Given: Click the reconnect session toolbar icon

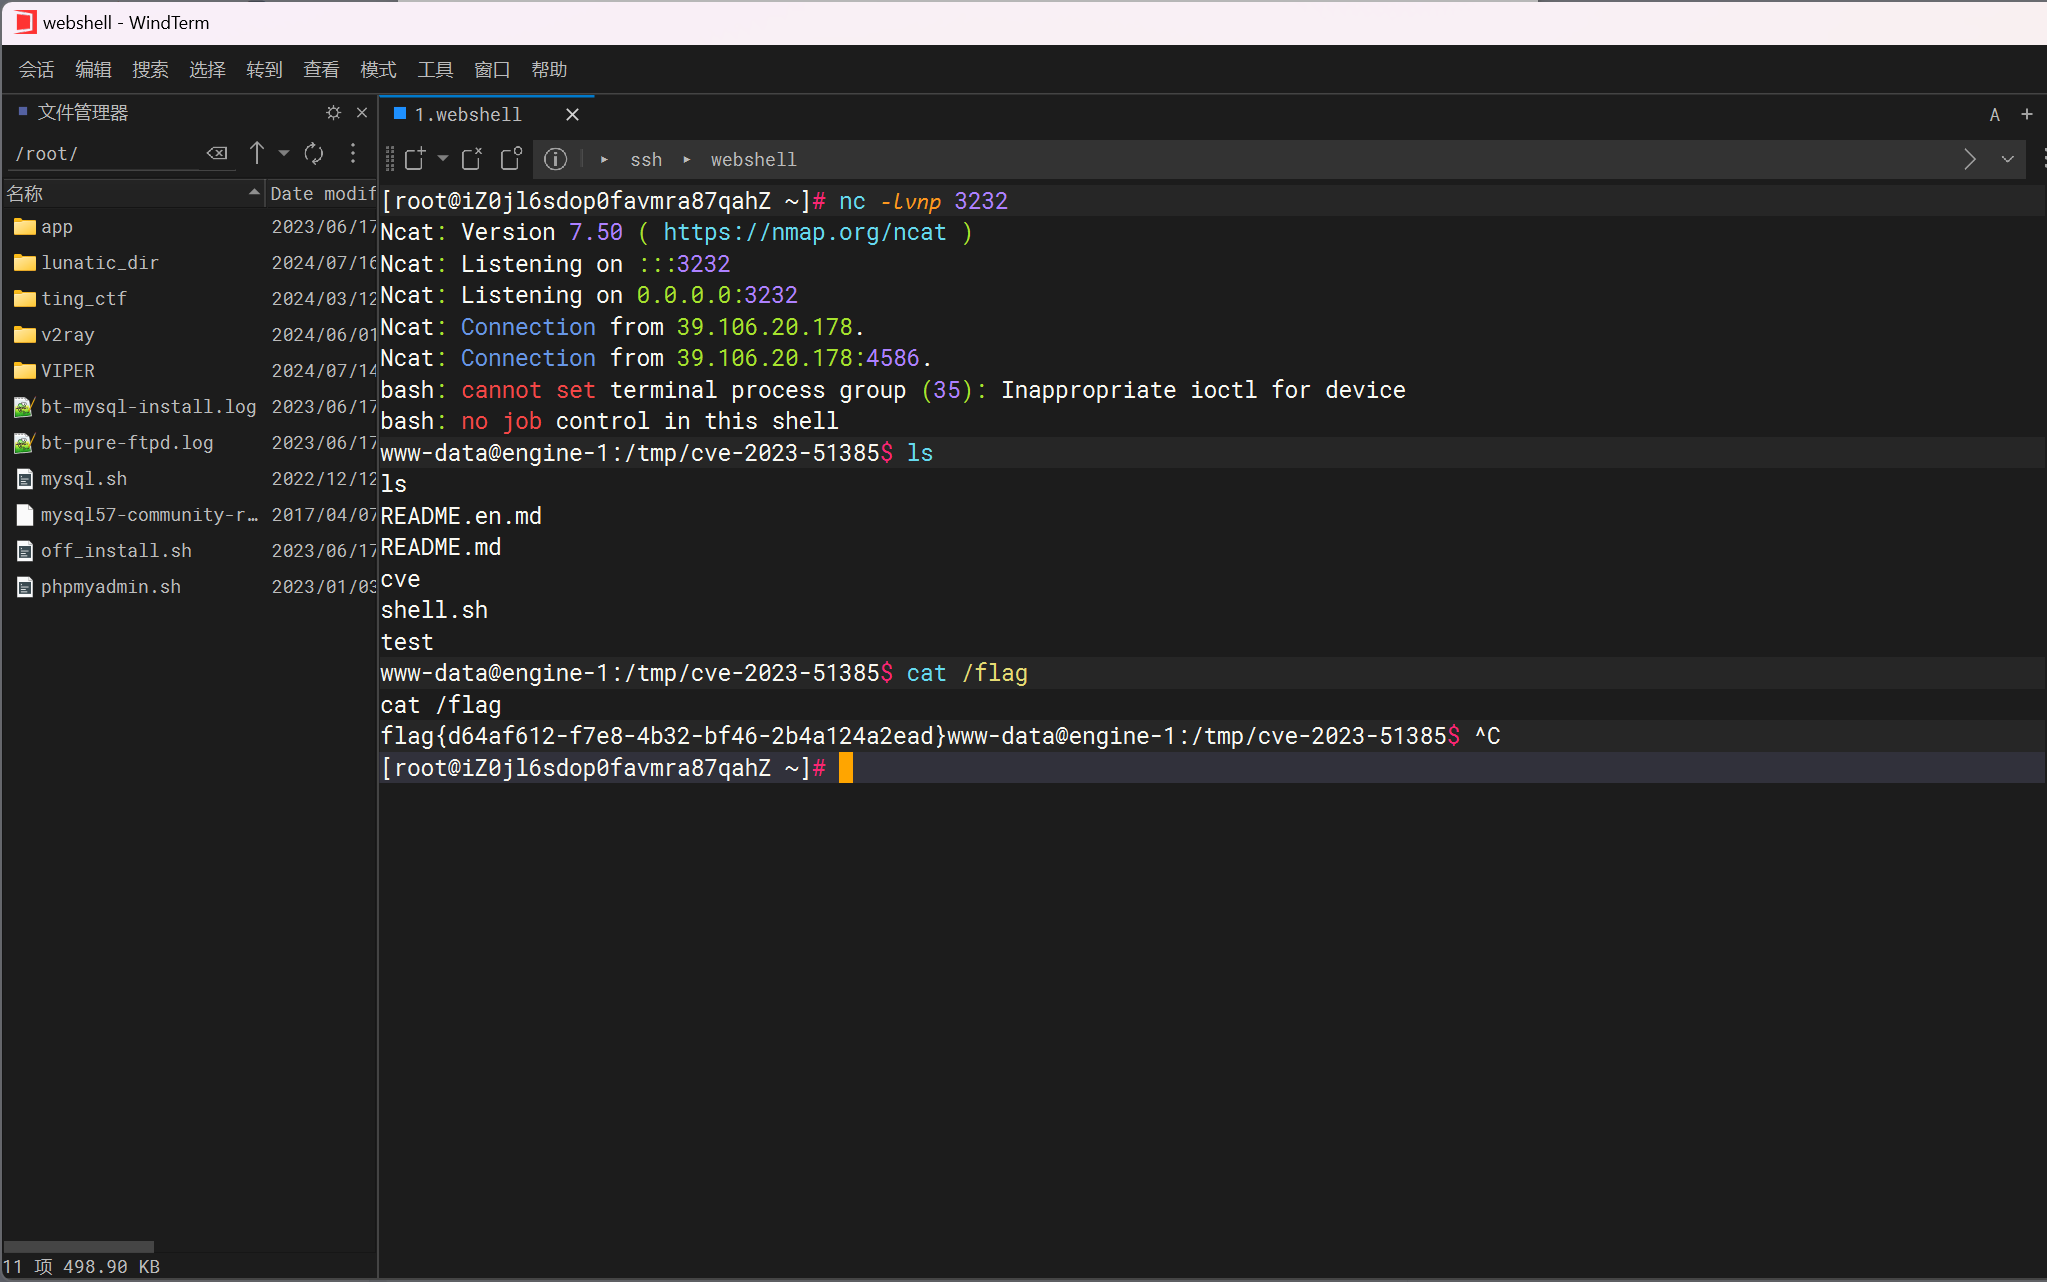Looking at the screenshot, I should pyautogui.click(x=472, y=158).
